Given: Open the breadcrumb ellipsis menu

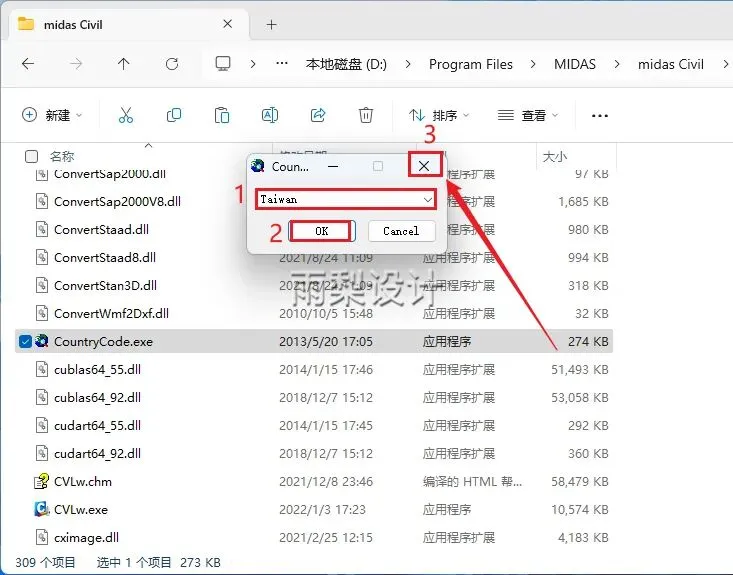Looking at the screenshot, I should point(282,63).
